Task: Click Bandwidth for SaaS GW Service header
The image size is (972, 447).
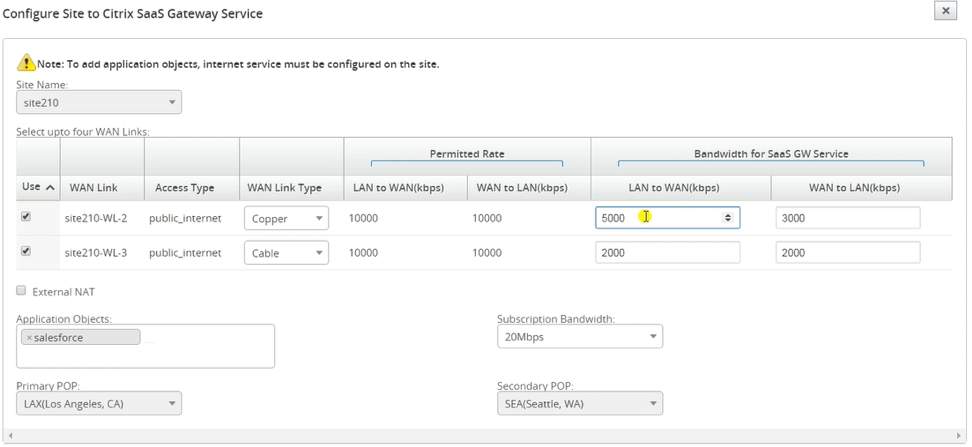Action: tap(771, 154)
